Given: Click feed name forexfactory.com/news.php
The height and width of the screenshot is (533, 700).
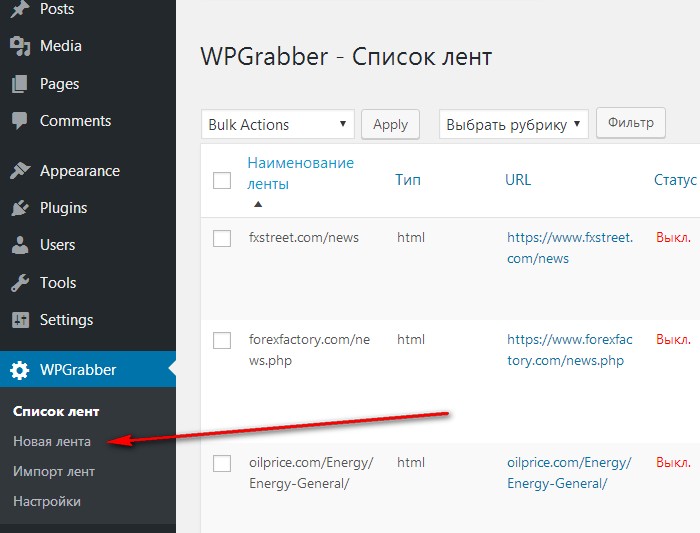Looking at the screenshot, I should (x=309, y=350).
